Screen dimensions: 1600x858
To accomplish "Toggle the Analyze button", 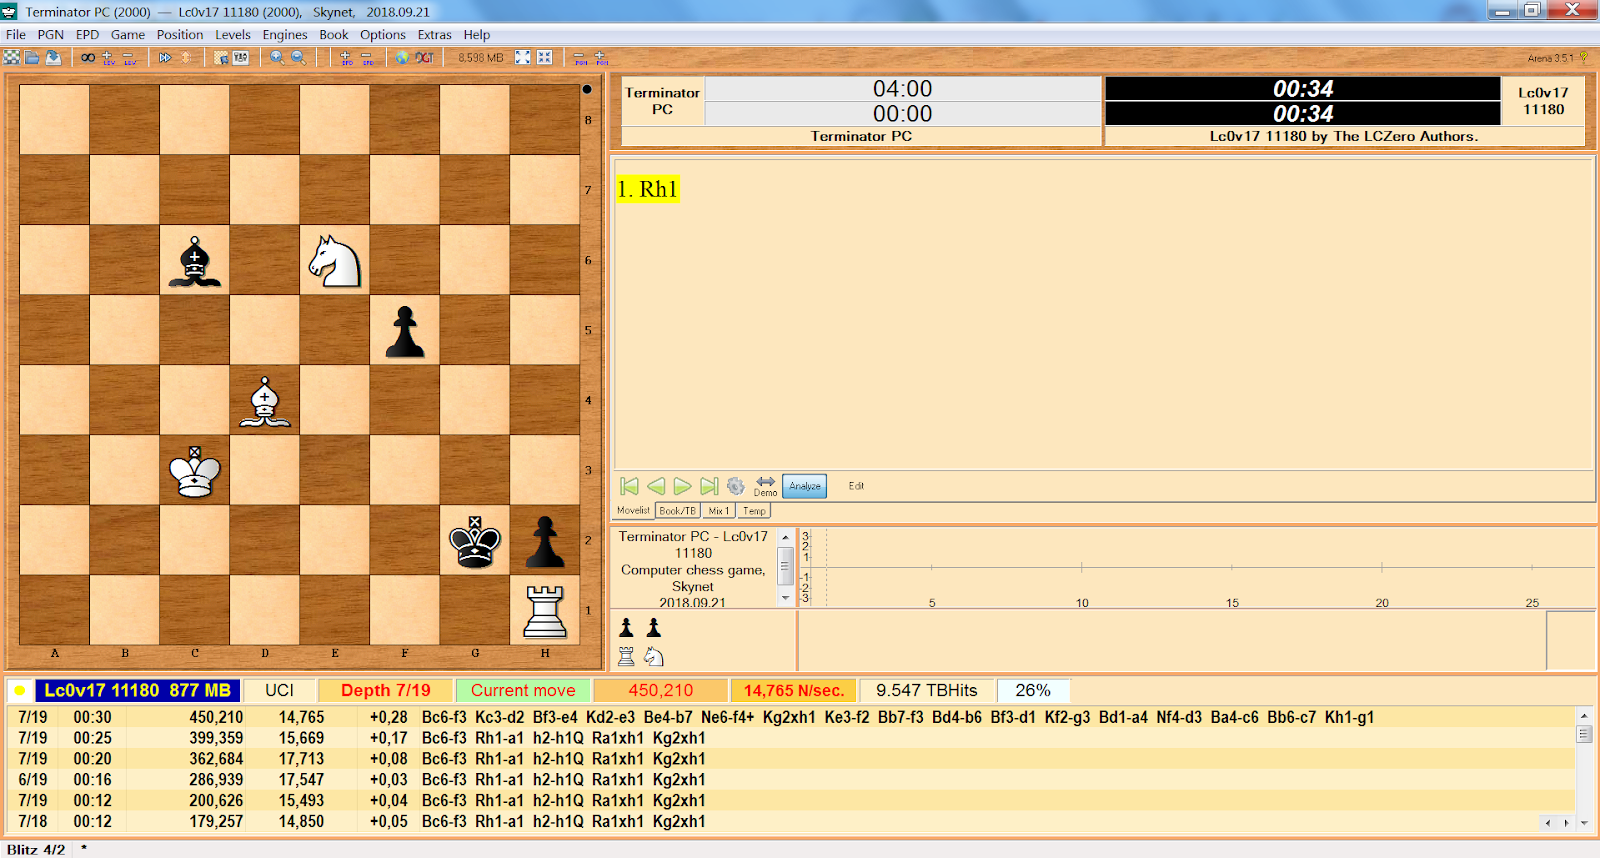I will [x=804, y=486].
